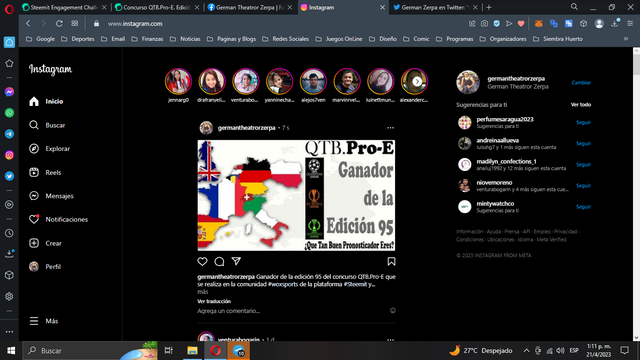Click Cambiar to switch account
Viewport: 640px width, 360px height.
[x=581, y=82]
